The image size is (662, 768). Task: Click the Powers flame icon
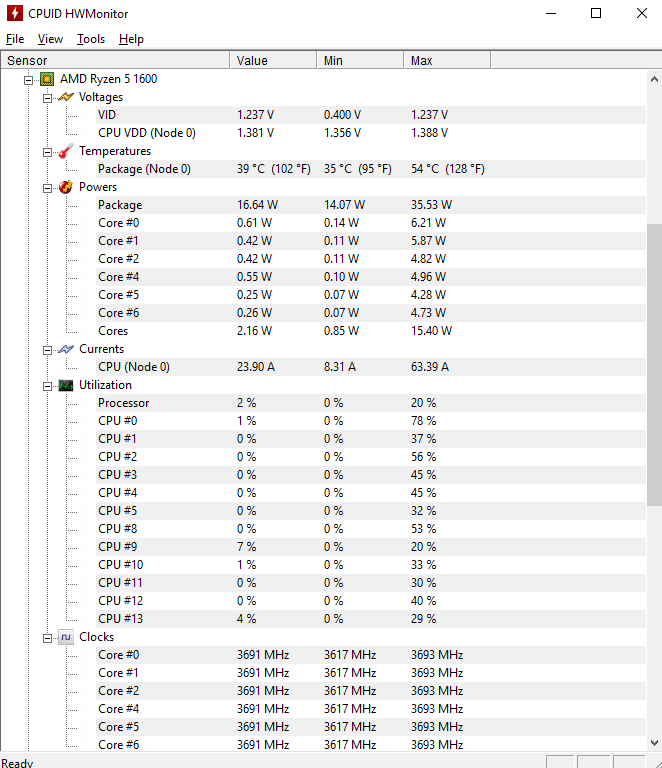tap(66, 187)
